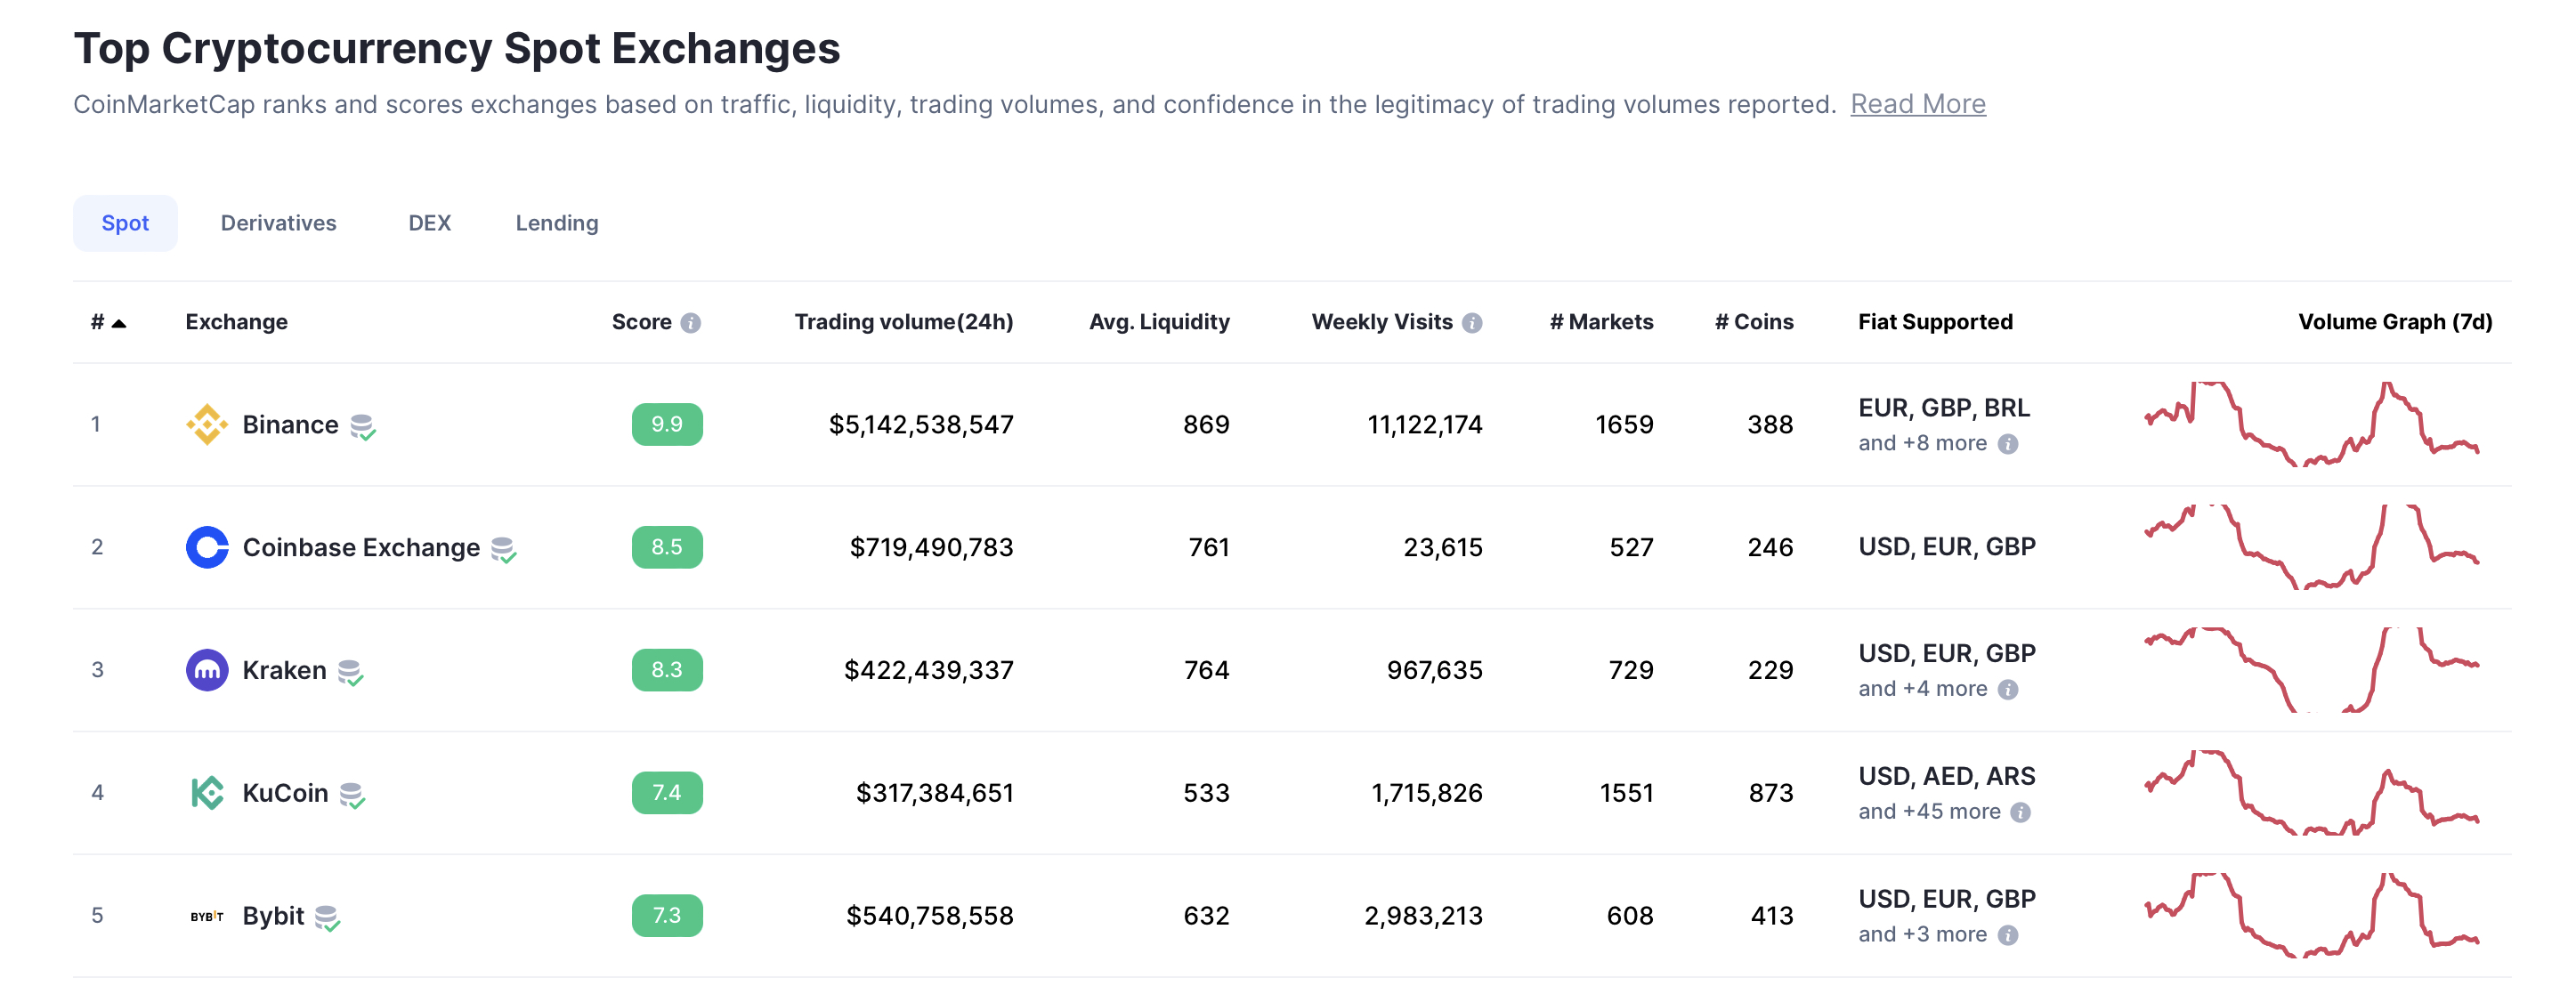This screenshot has height=986, width=2576.
Task: Click Binance's proof-of-reserves badge icon
Action: point(363,427)
